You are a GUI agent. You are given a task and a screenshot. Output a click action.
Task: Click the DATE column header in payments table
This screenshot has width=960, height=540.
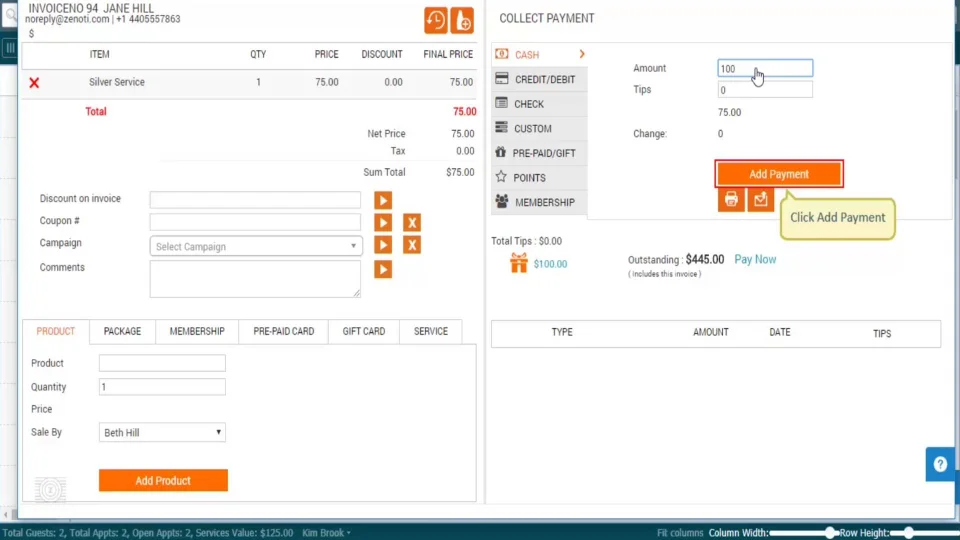(x=780, y=332)
